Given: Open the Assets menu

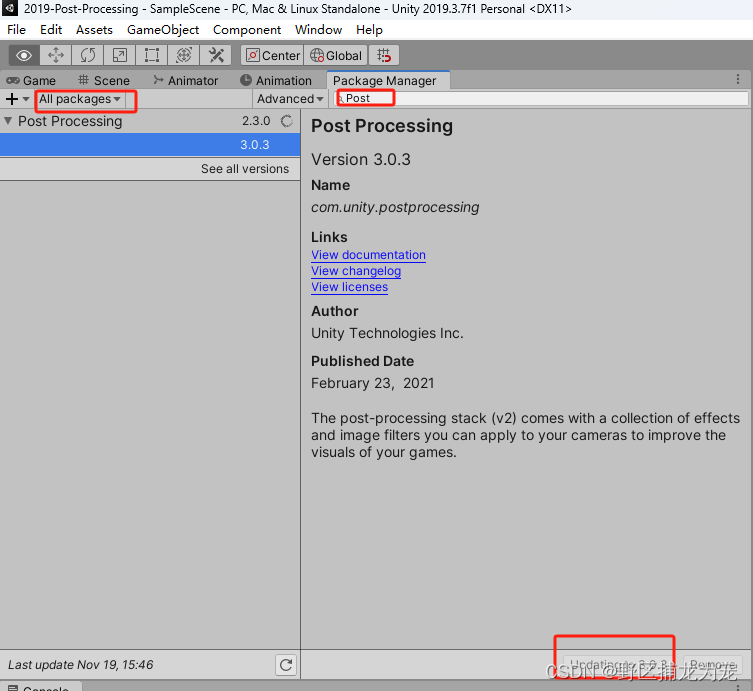Looking at the screenshot, I should click(x=94, y=30).
